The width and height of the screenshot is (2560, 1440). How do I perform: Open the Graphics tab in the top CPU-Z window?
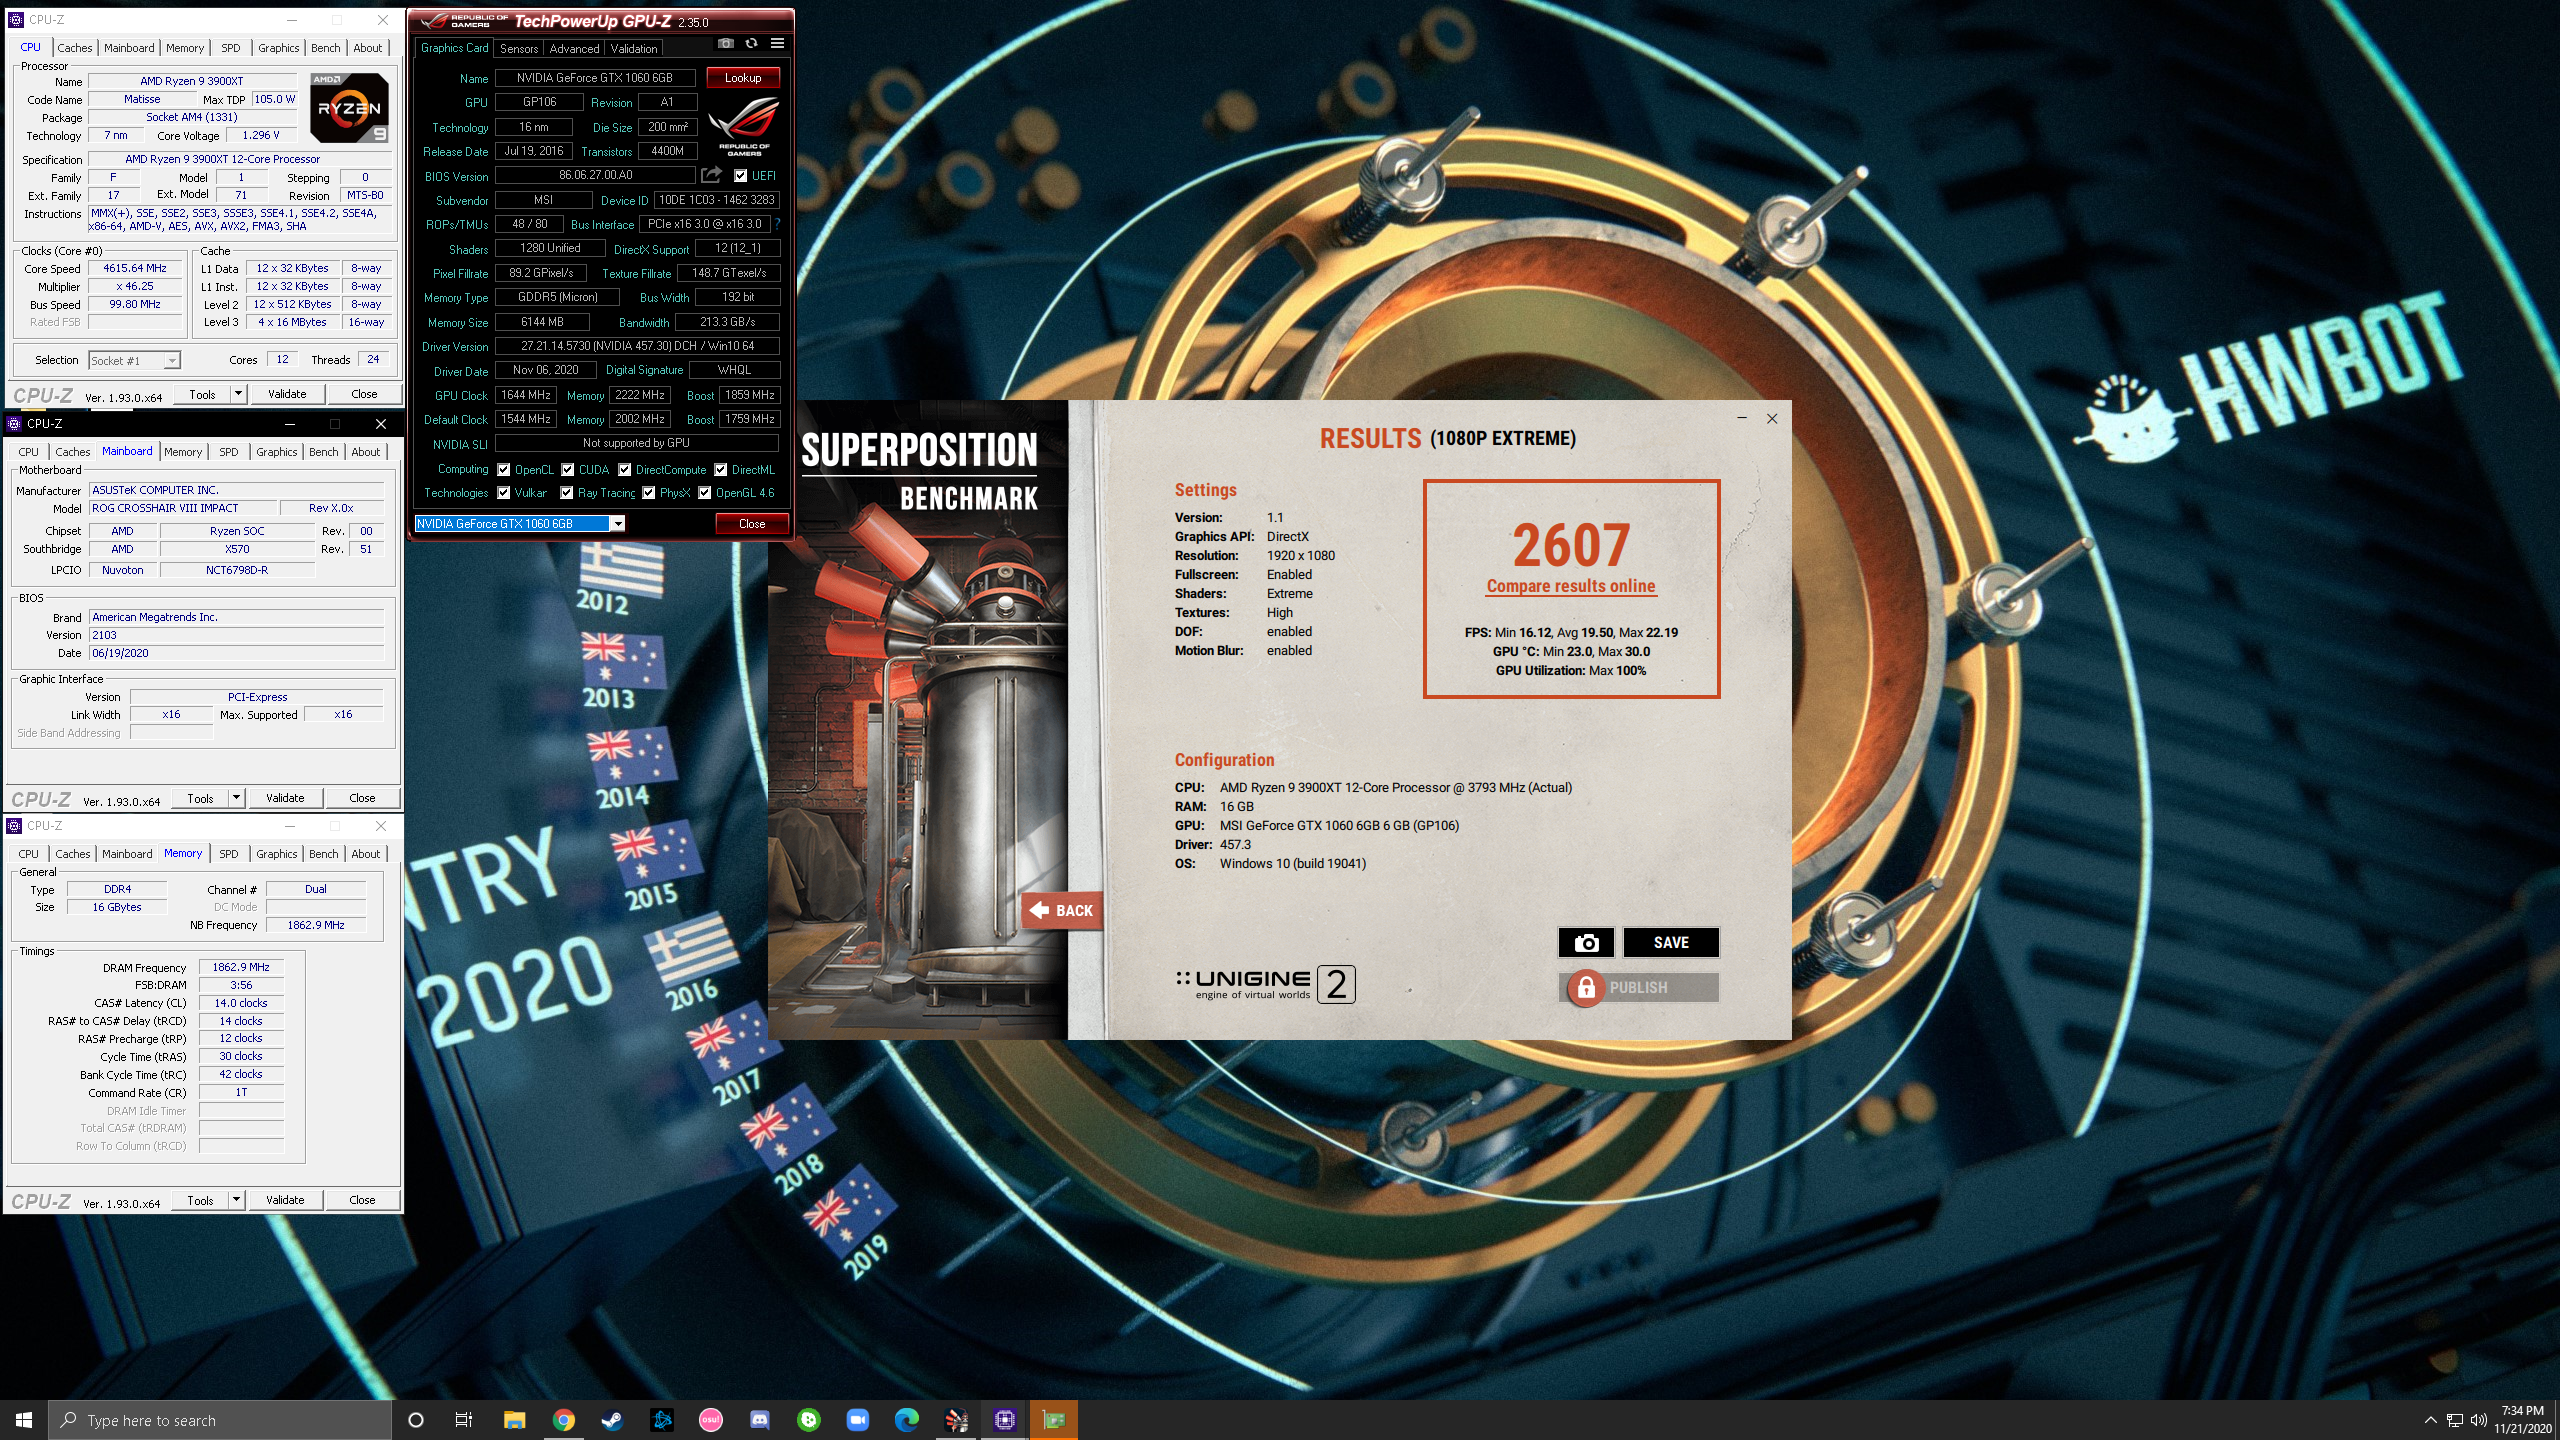(x=279, y=48)
